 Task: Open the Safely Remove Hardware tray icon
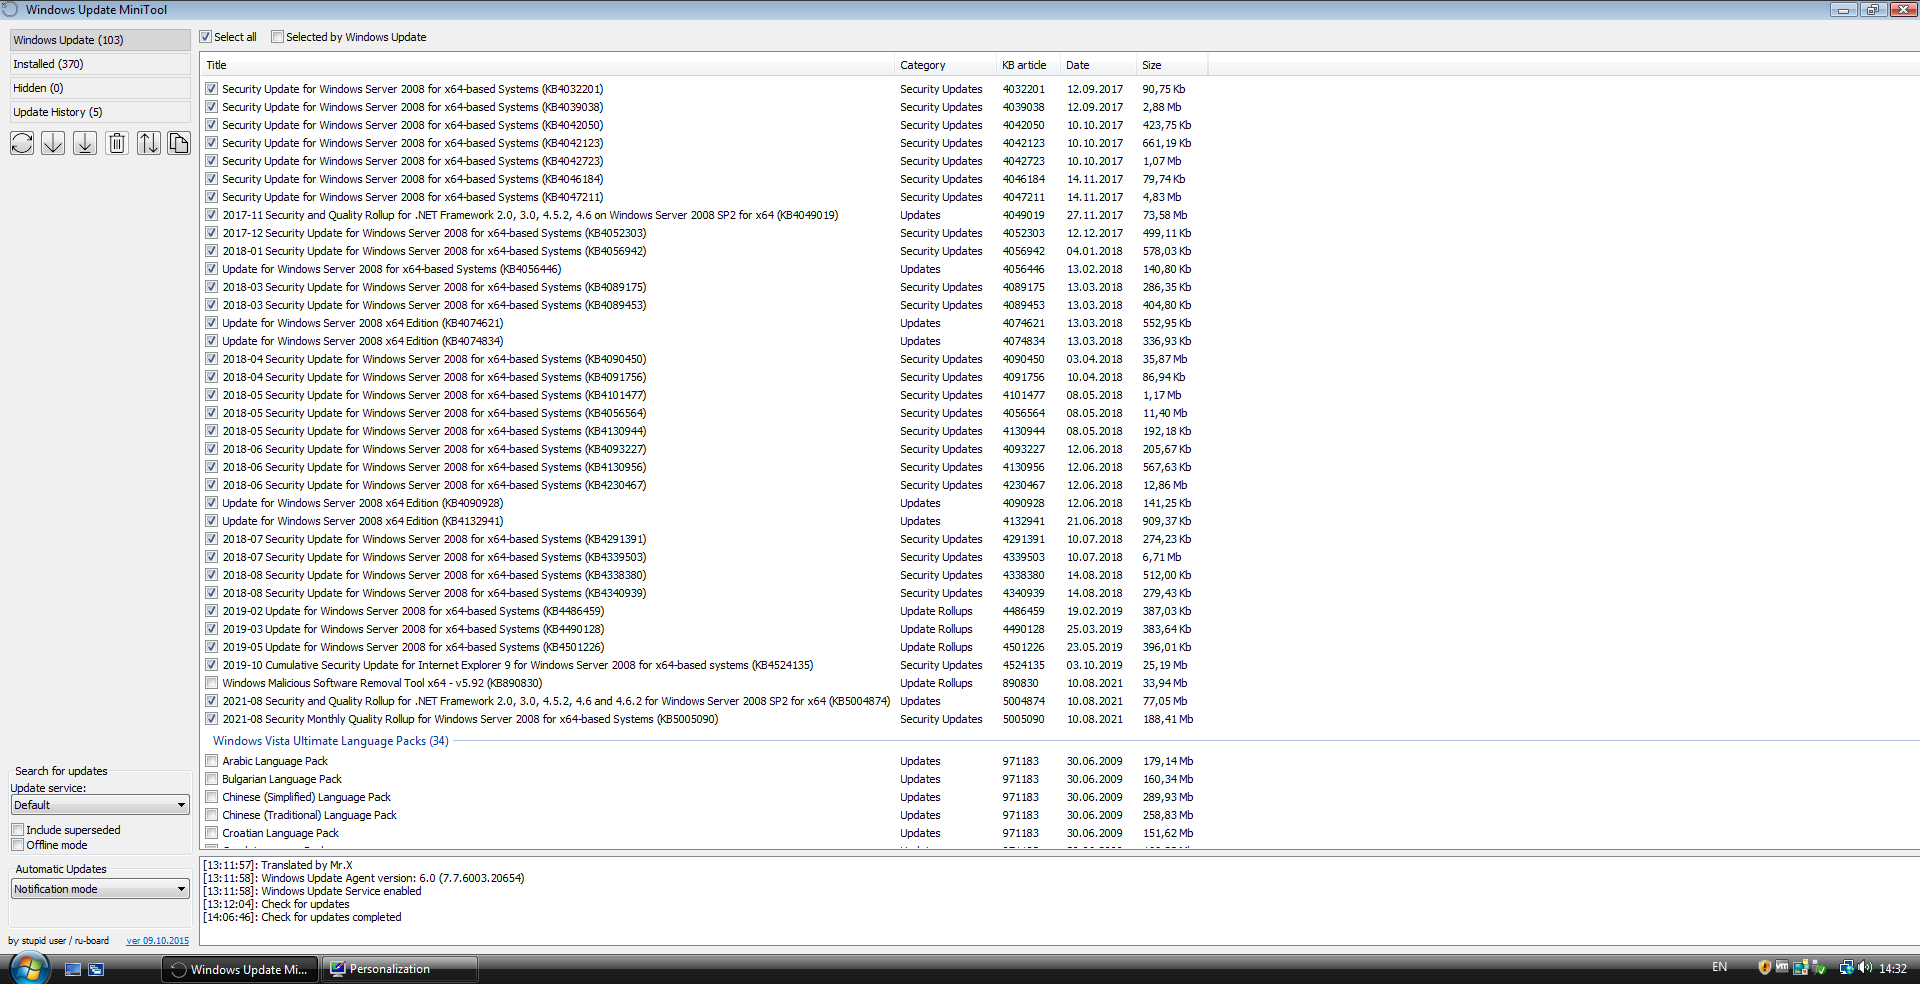(1819, 967)
